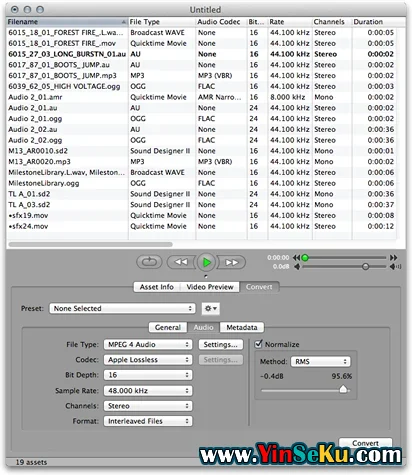
Task: Click the low volume speaker icon
Action: point(297,266)
